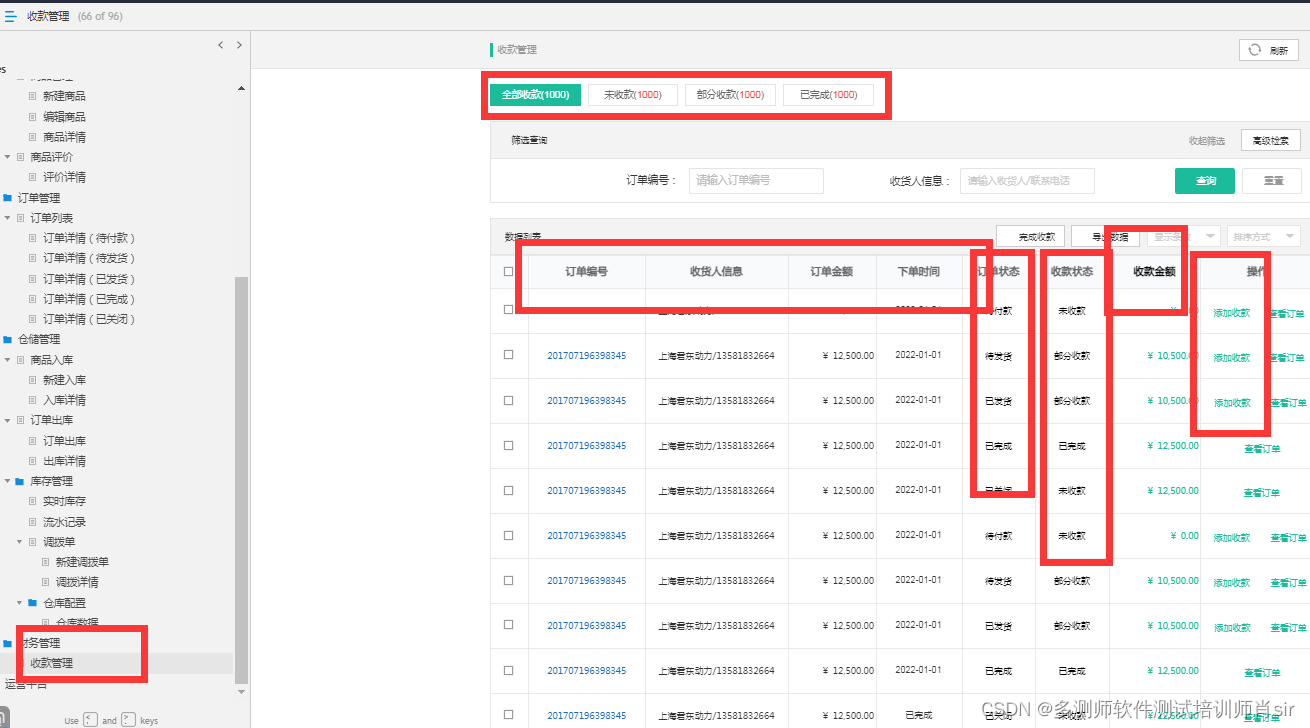
Task: Click the page icon beside 调拨详情
Action: click(45, 582)
